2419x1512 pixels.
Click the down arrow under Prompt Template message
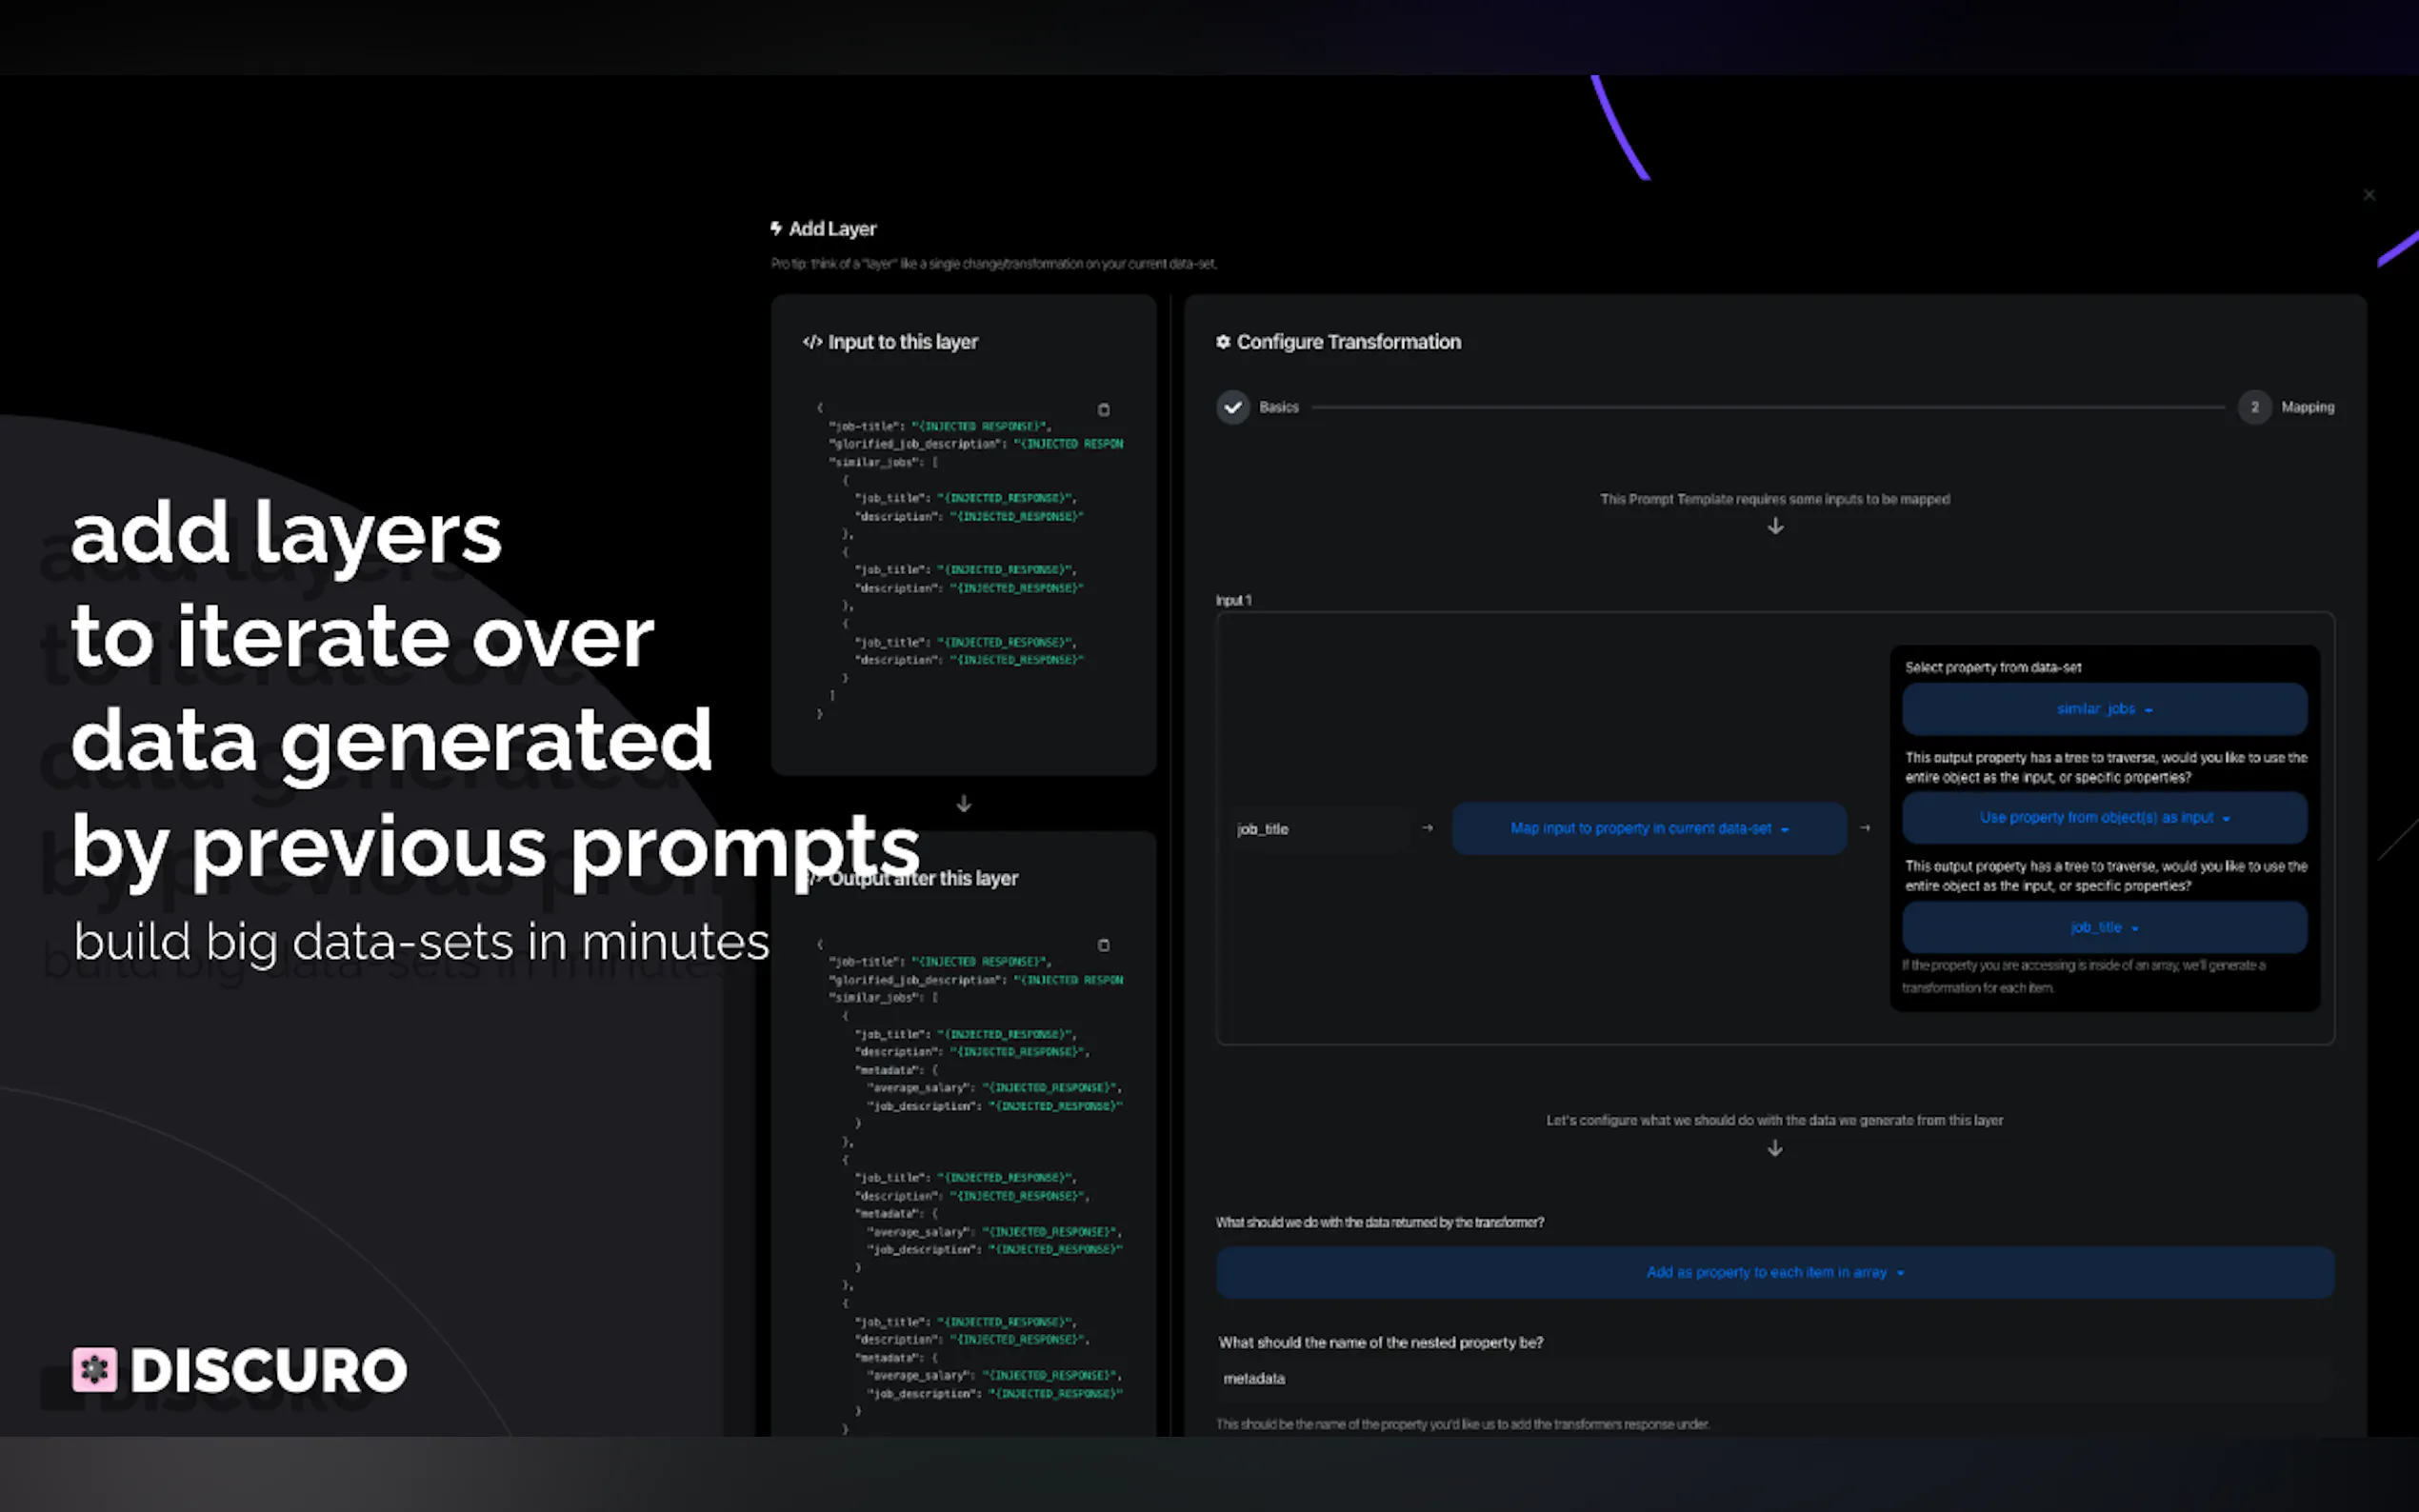(1774, 526)
